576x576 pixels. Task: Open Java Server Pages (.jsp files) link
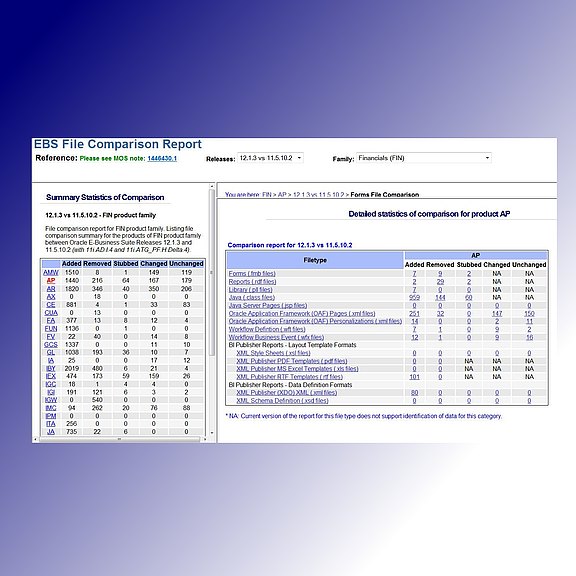tap(268, 306)
